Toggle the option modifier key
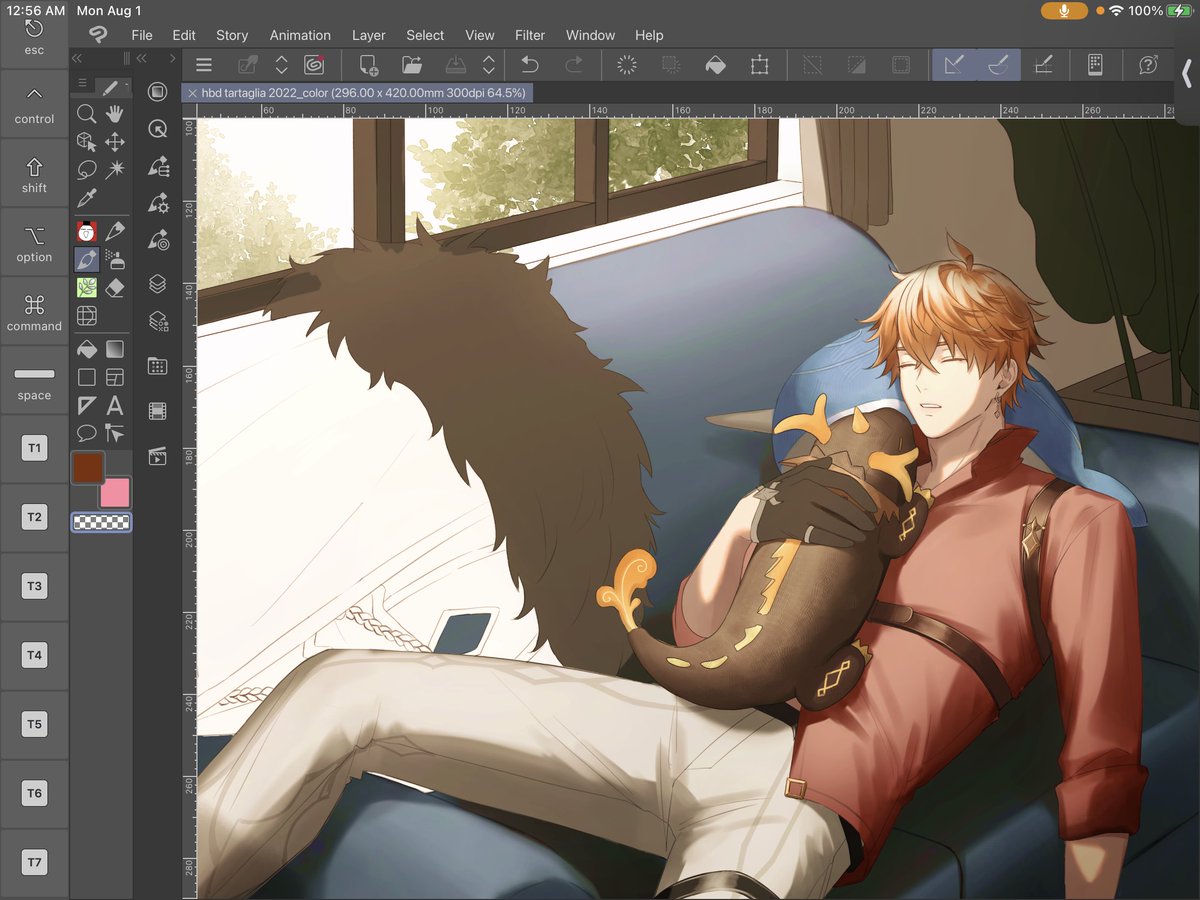 tap(34, 242)
